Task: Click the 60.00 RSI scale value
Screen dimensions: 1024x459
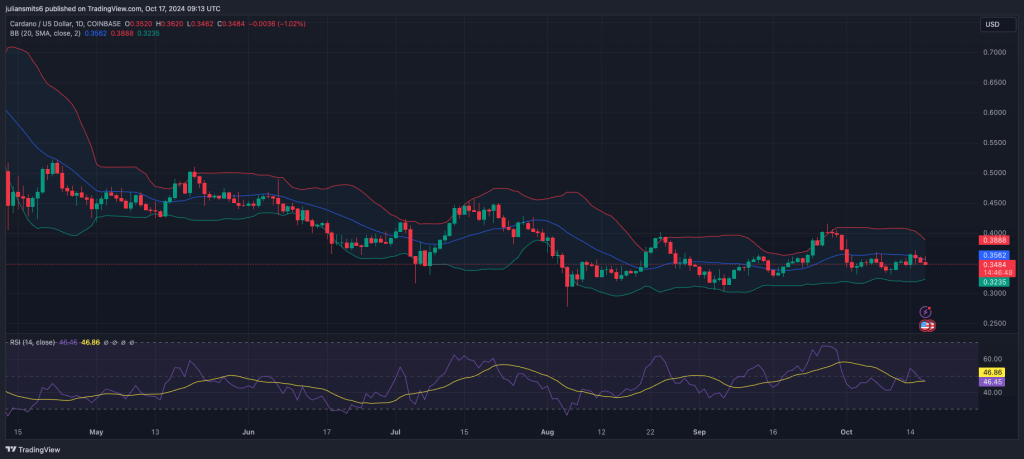Action: tap(991, 359)
